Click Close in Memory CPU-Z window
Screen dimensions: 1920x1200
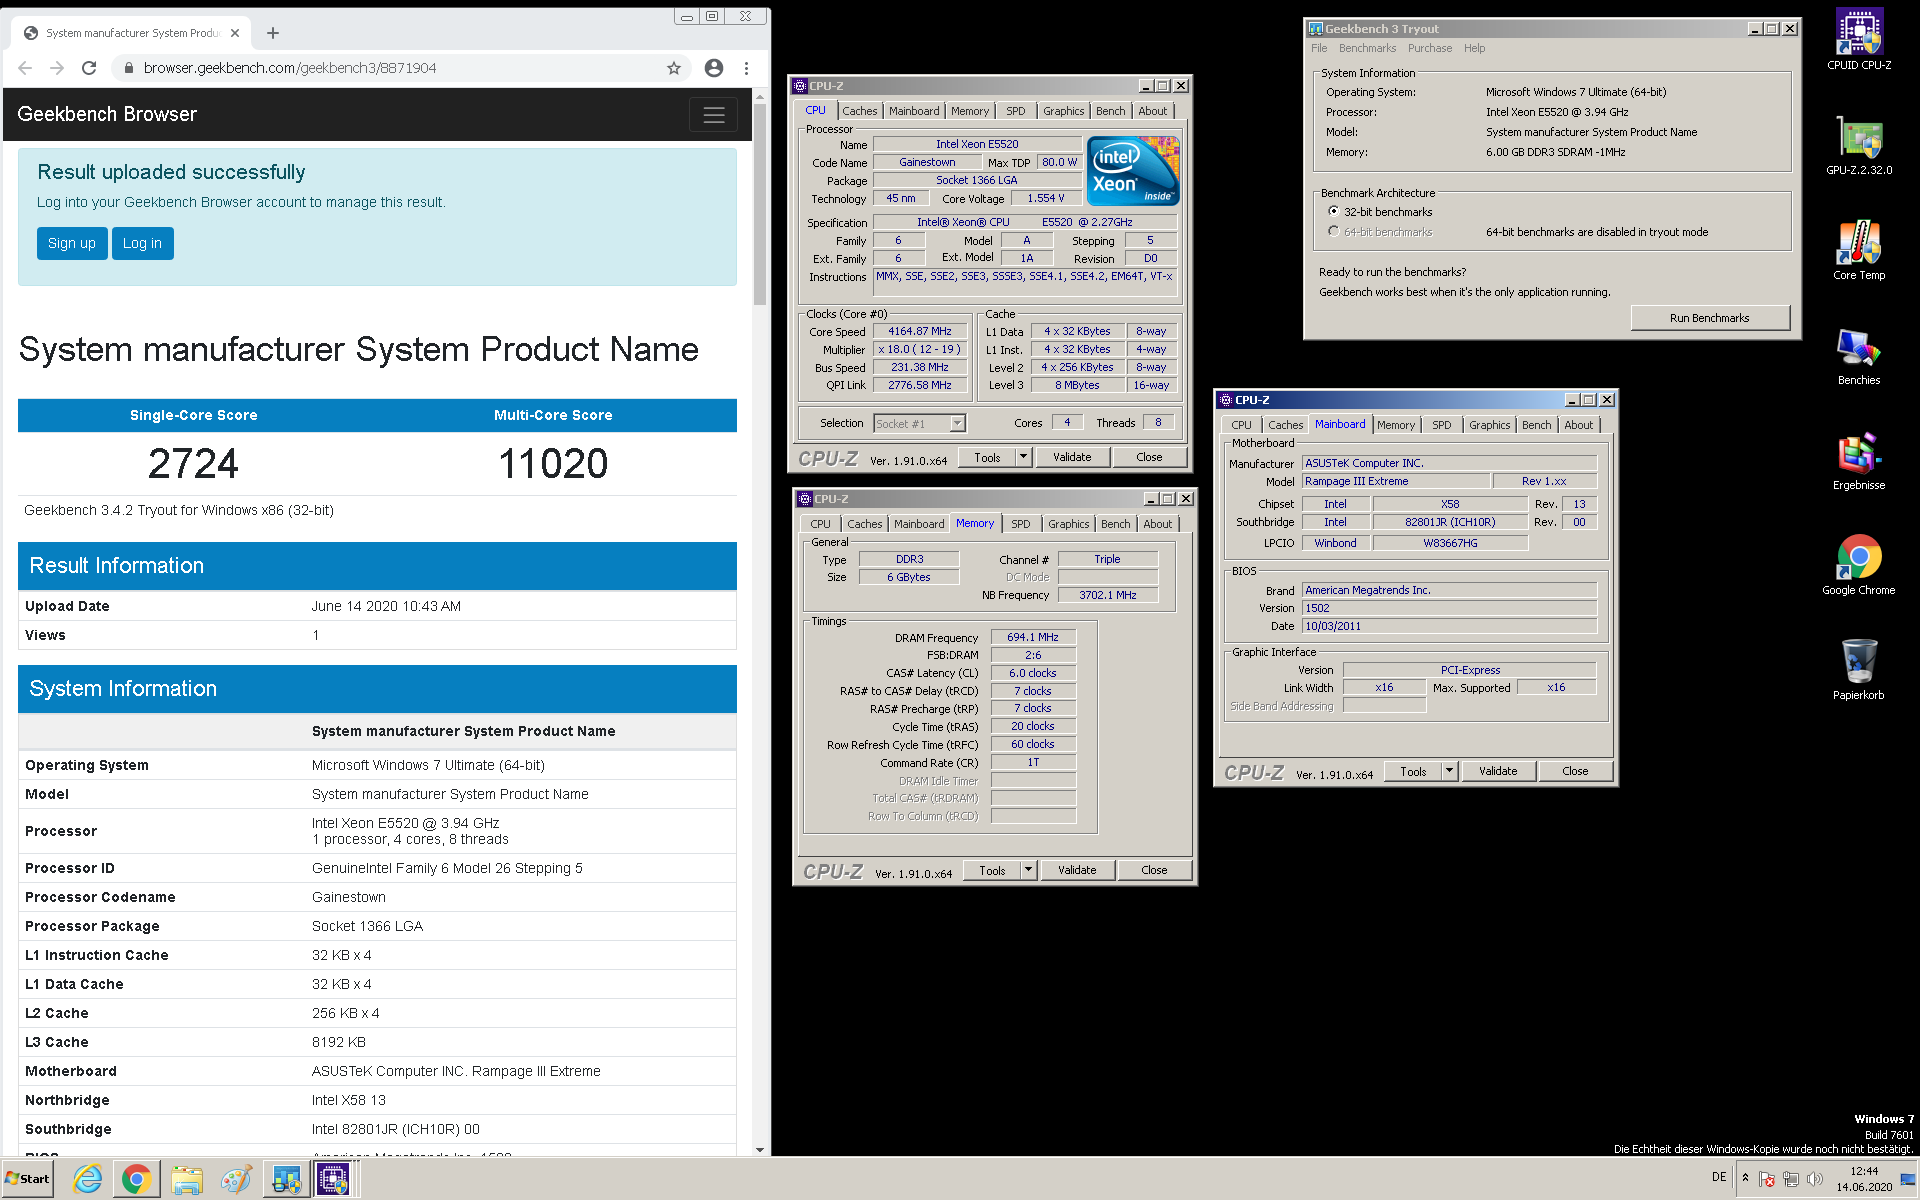[x=1154, y=870]
